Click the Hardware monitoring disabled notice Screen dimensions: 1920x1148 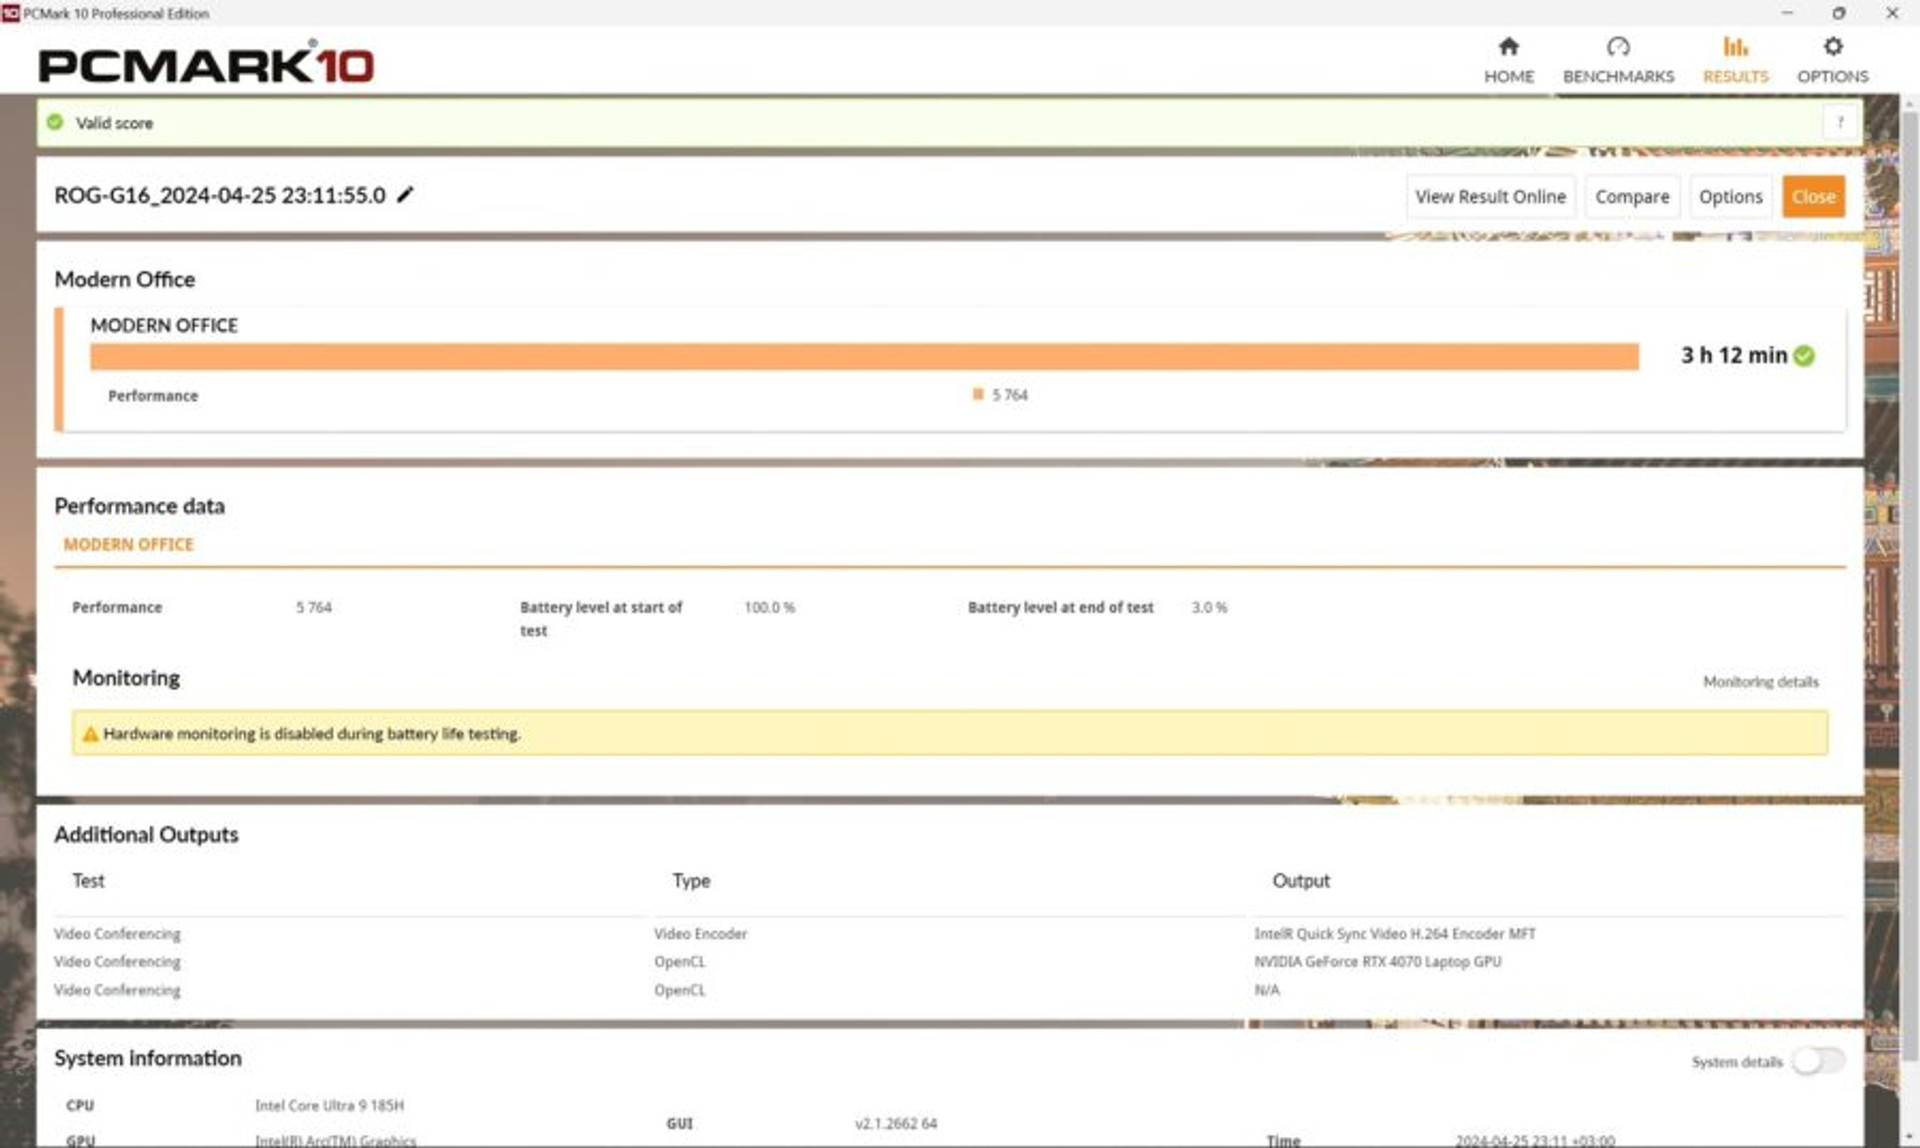pyautogui.click(x=949, y=733)
